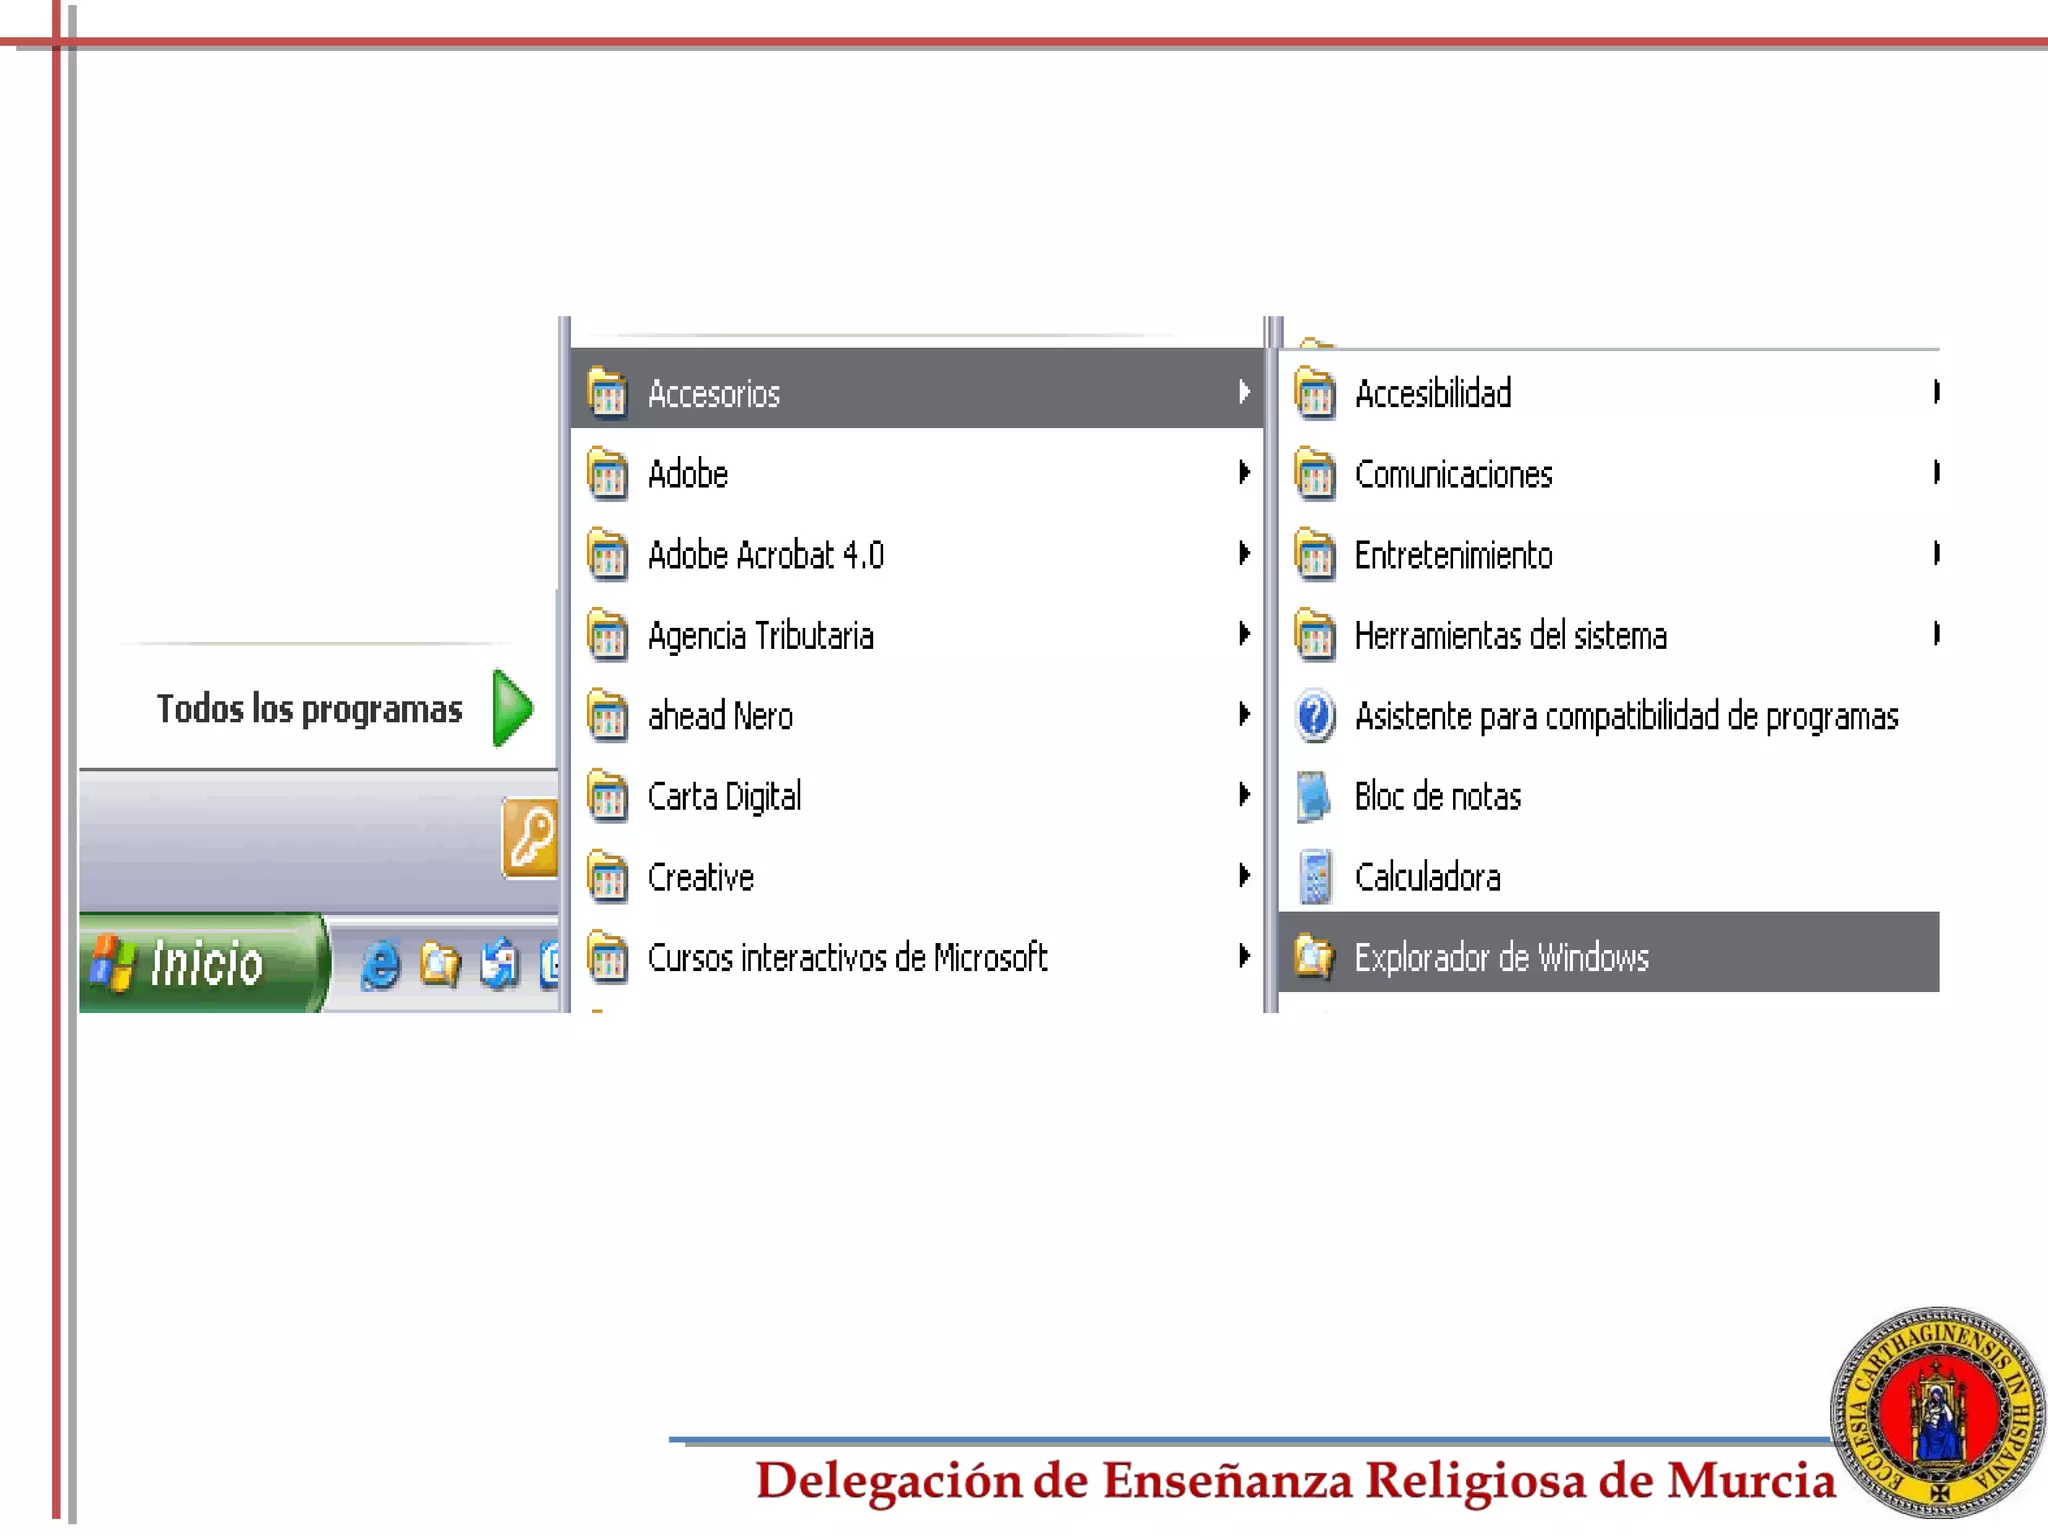The height and width of the screenshot is (1536, 2048).
Task: Click the Internet Explorer quick launch icon
Action: [x=380, y=965]
